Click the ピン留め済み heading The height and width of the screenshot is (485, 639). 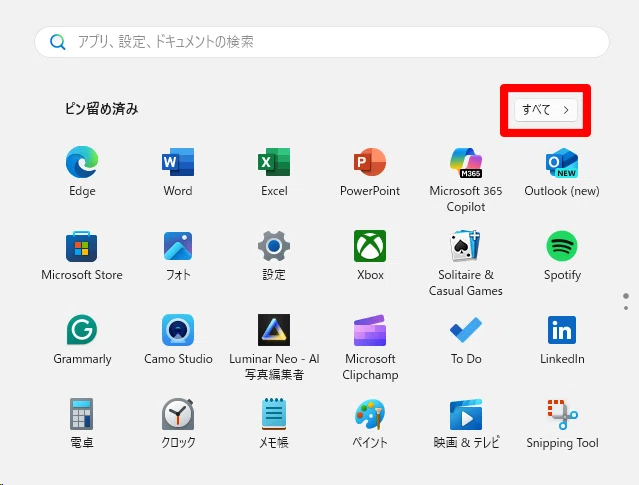click(101, 109)
